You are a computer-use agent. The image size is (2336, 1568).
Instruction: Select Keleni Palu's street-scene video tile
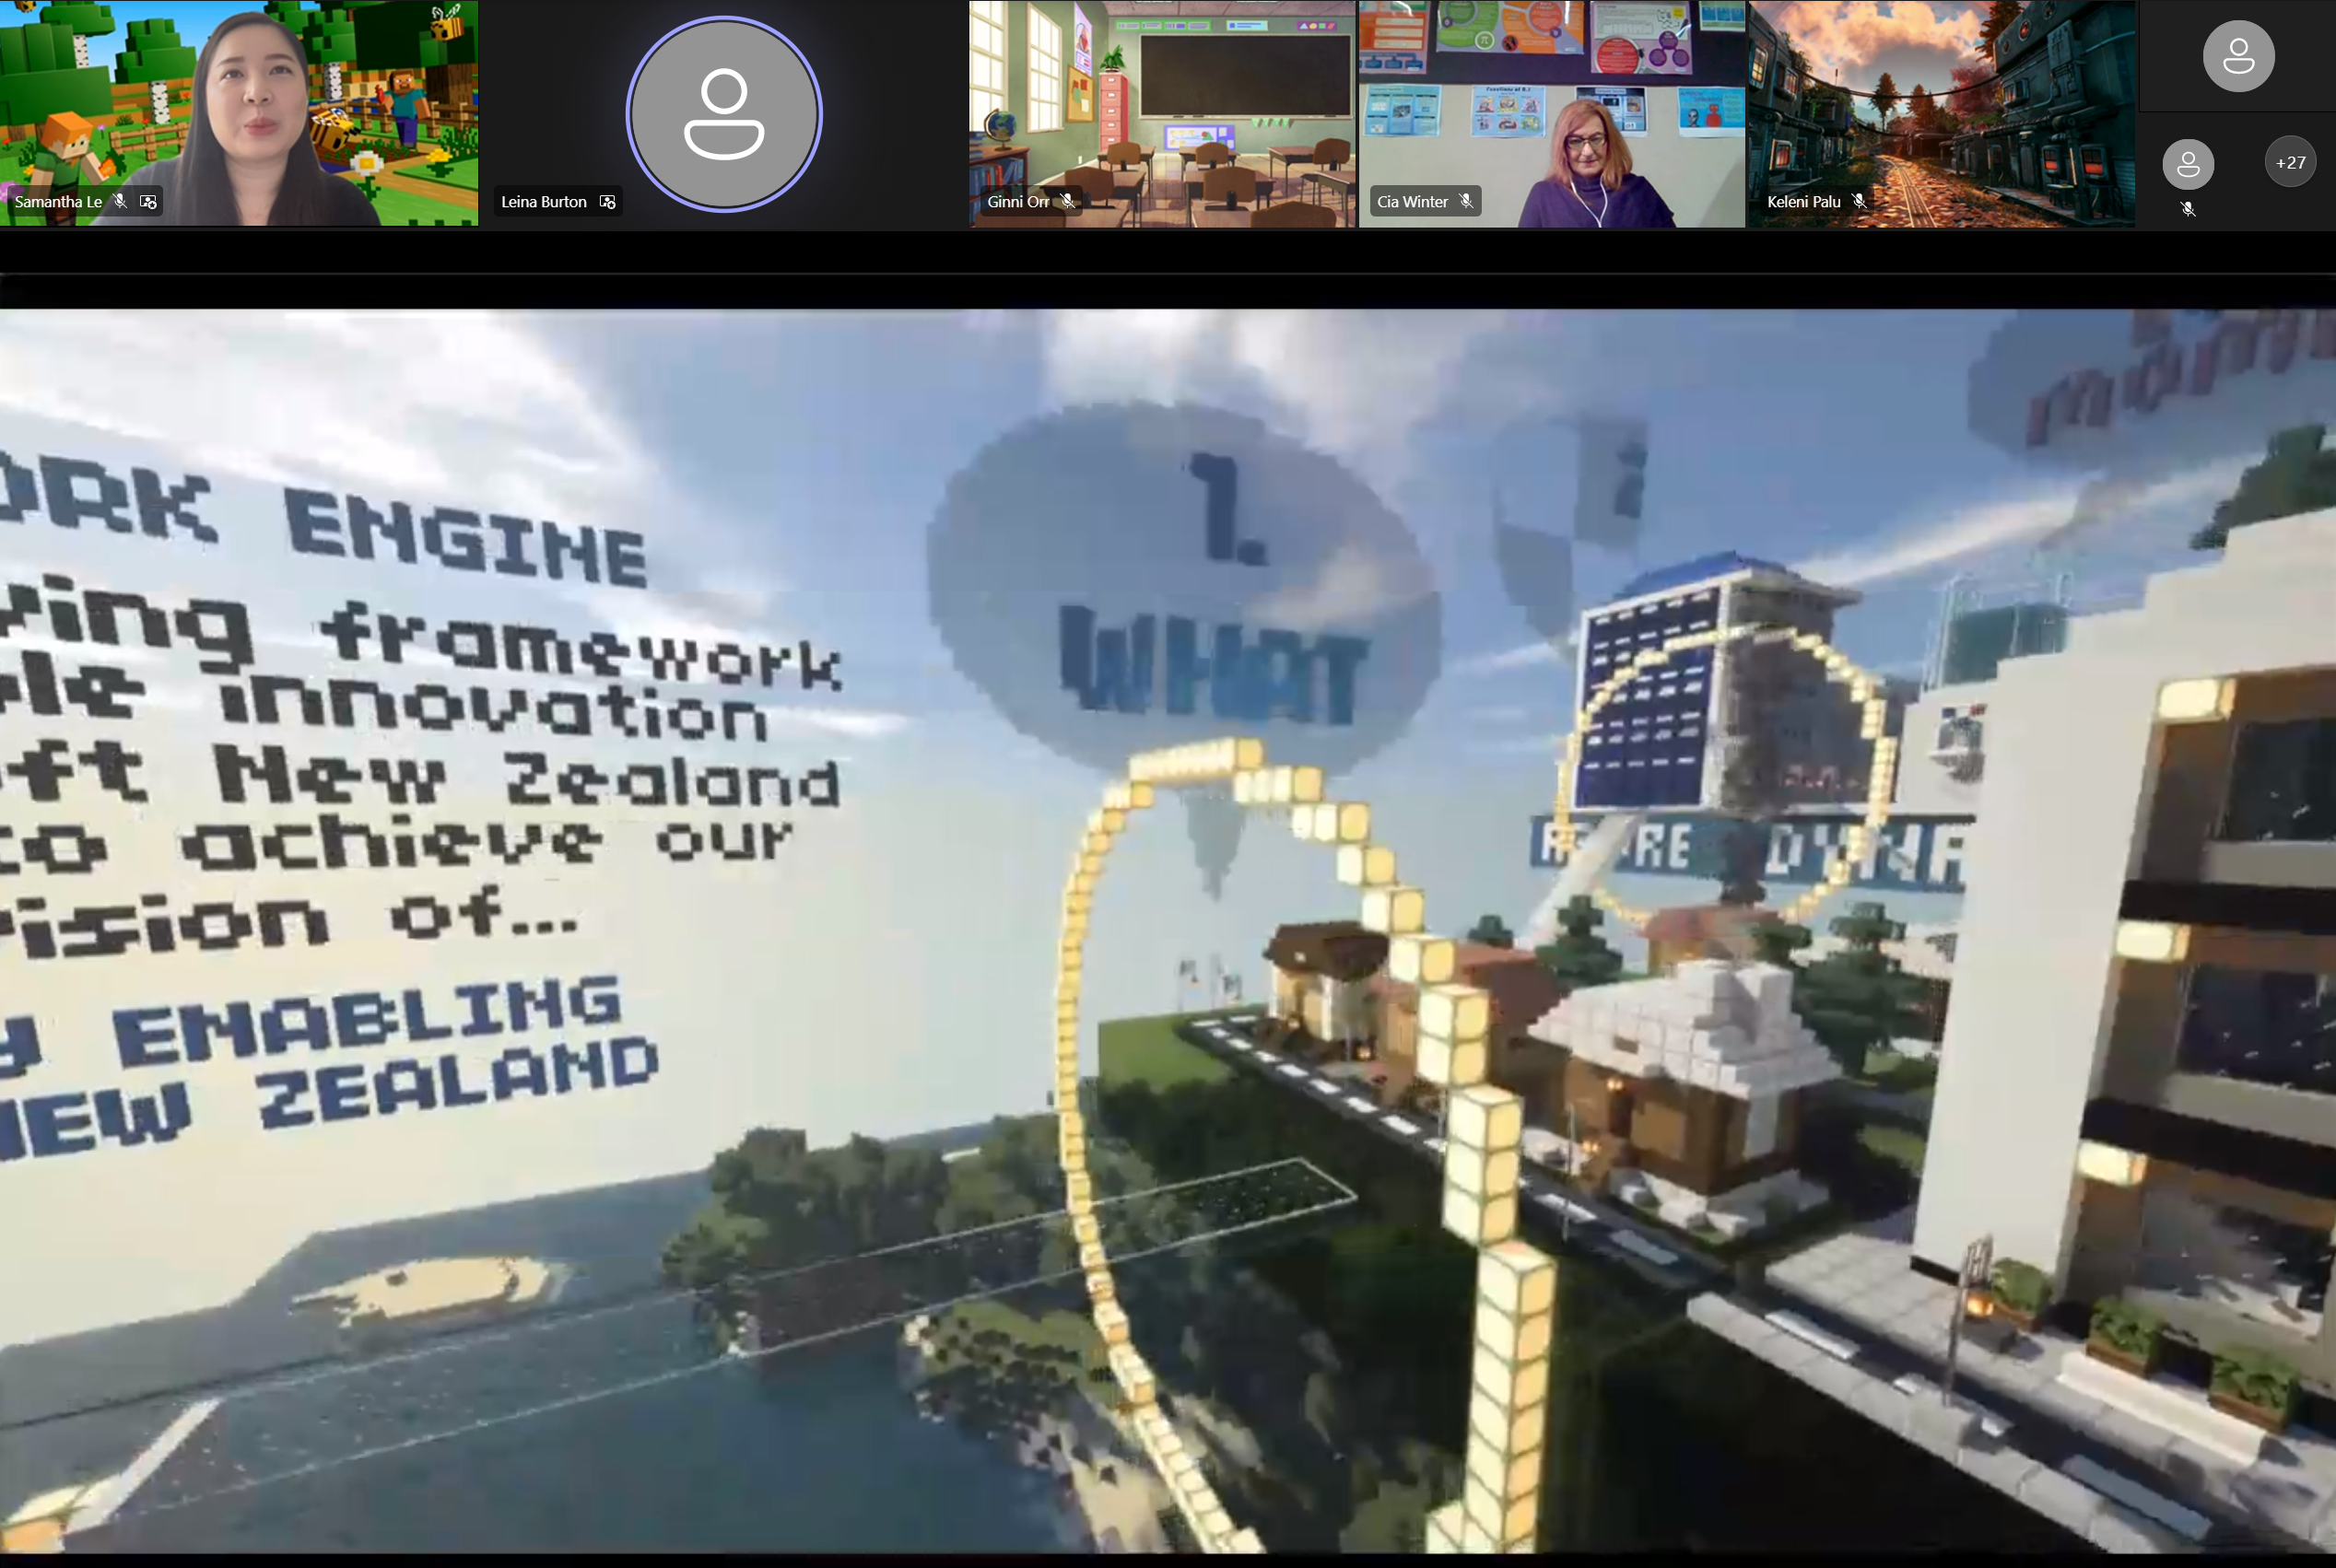coord(1940,100)
